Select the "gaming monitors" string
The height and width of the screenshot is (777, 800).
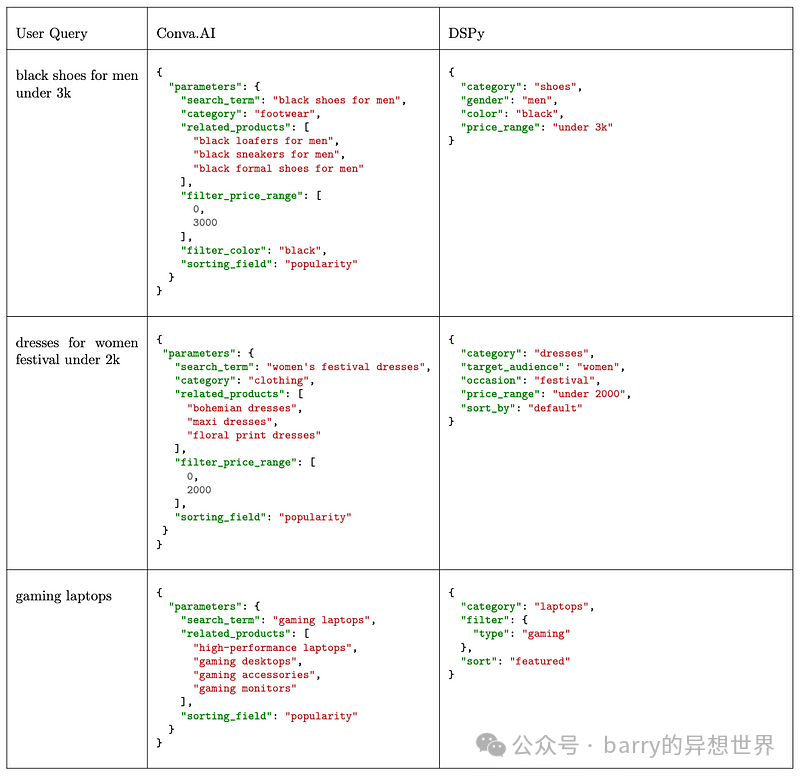pyautogui.click(x=244, y=689)
